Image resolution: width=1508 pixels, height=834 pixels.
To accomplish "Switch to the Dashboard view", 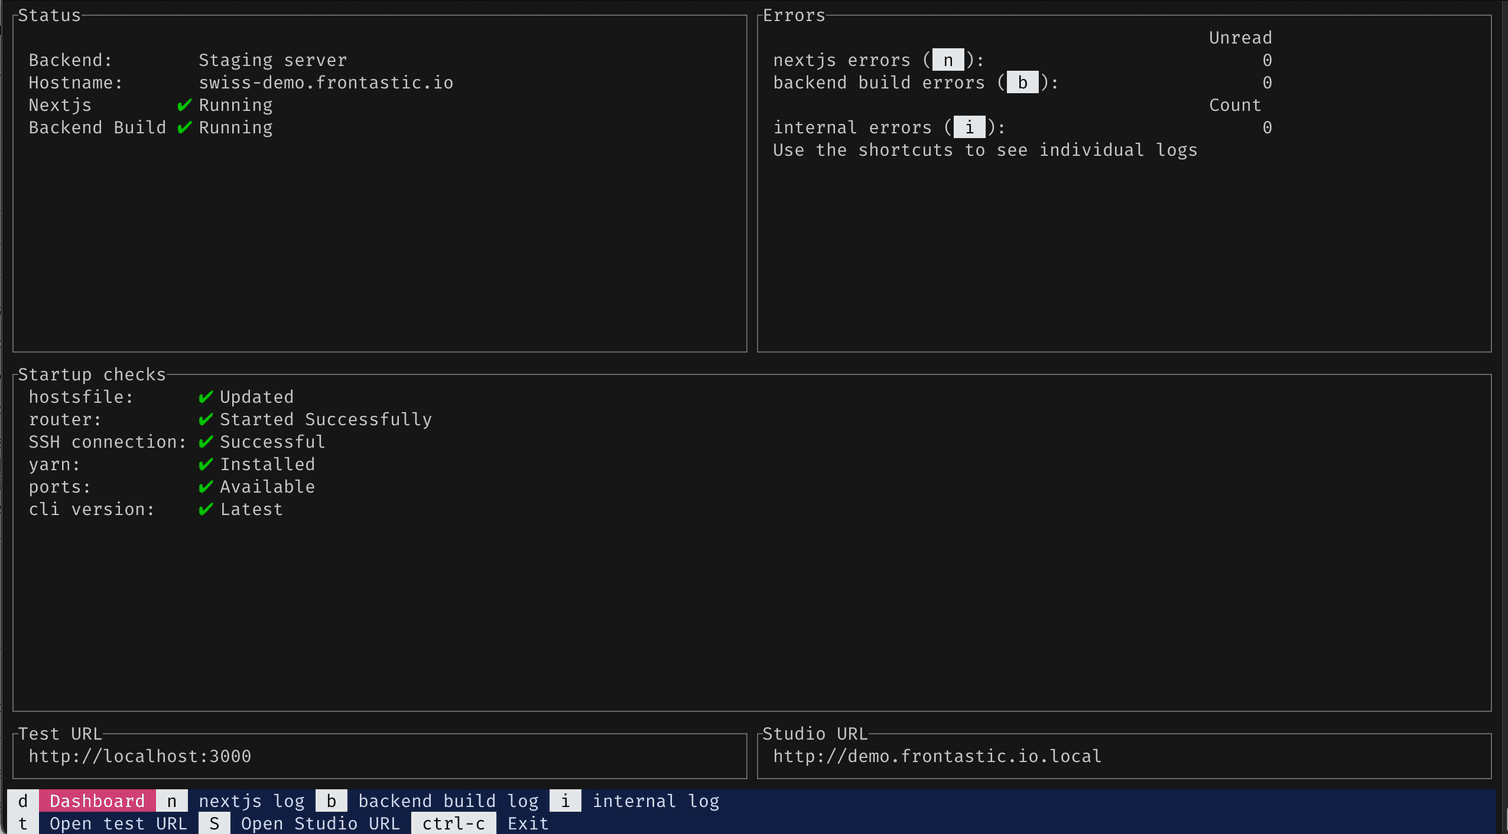I will [97, 800].
